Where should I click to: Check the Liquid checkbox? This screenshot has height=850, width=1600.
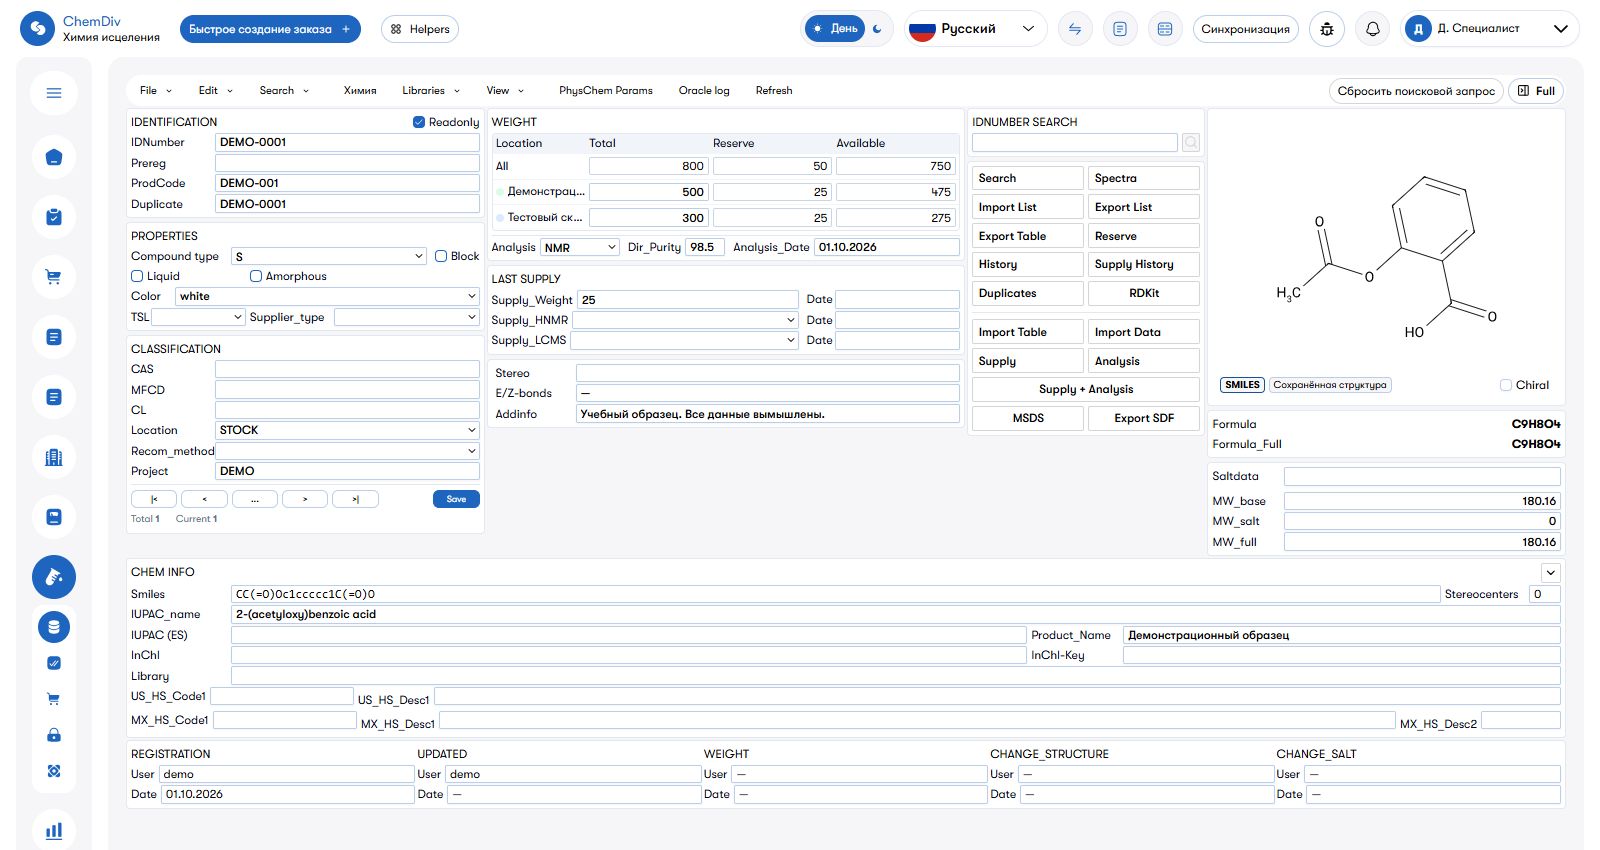(137, 276)
